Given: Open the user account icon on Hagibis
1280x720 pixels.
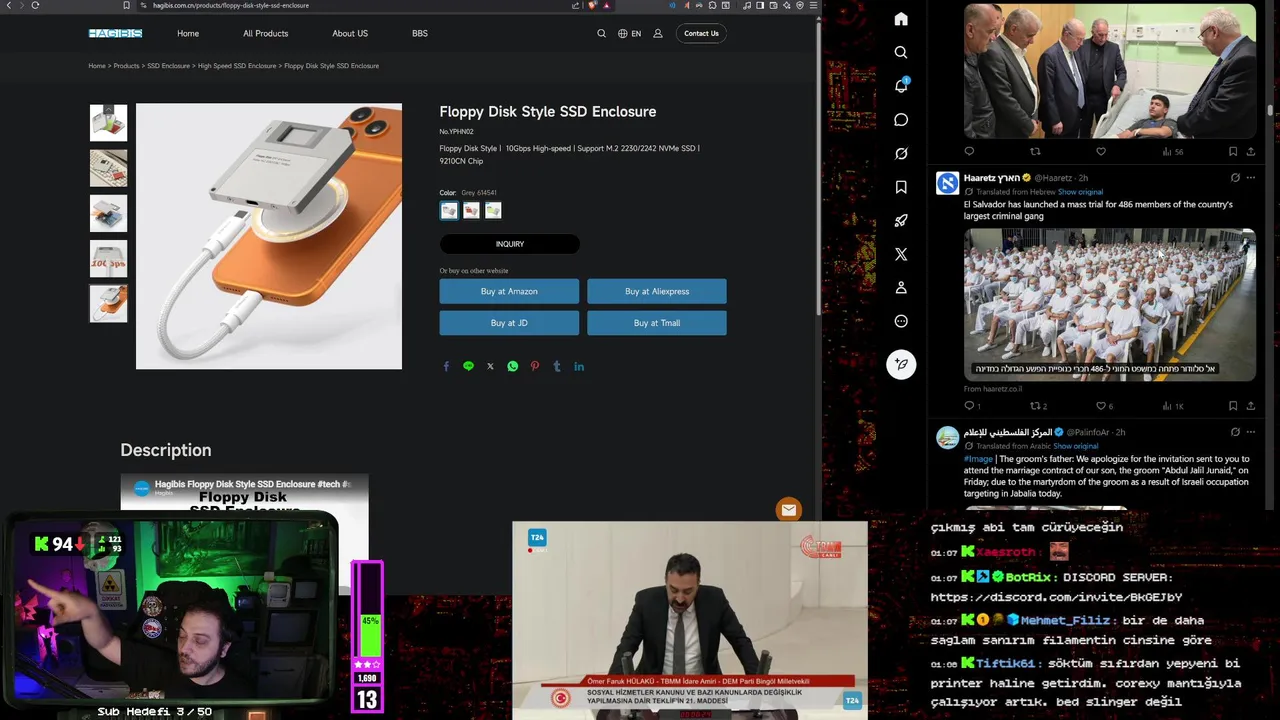Looking at the screenshot, I should coord(658,33).
